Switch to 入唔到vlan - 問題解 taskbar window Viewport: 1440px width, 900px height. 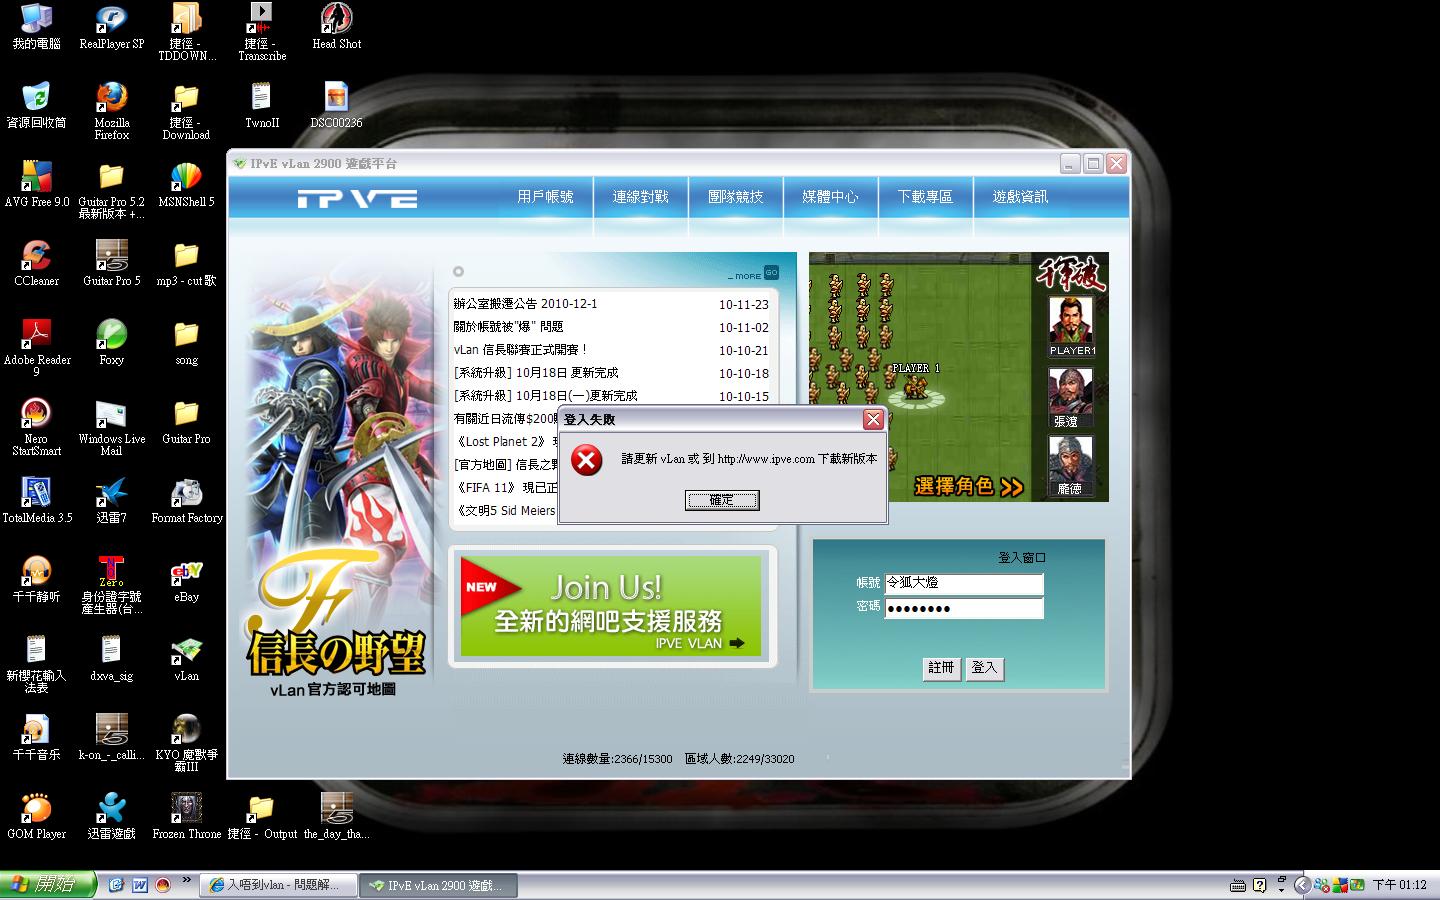pyautogui.click(x=279, y=885)
